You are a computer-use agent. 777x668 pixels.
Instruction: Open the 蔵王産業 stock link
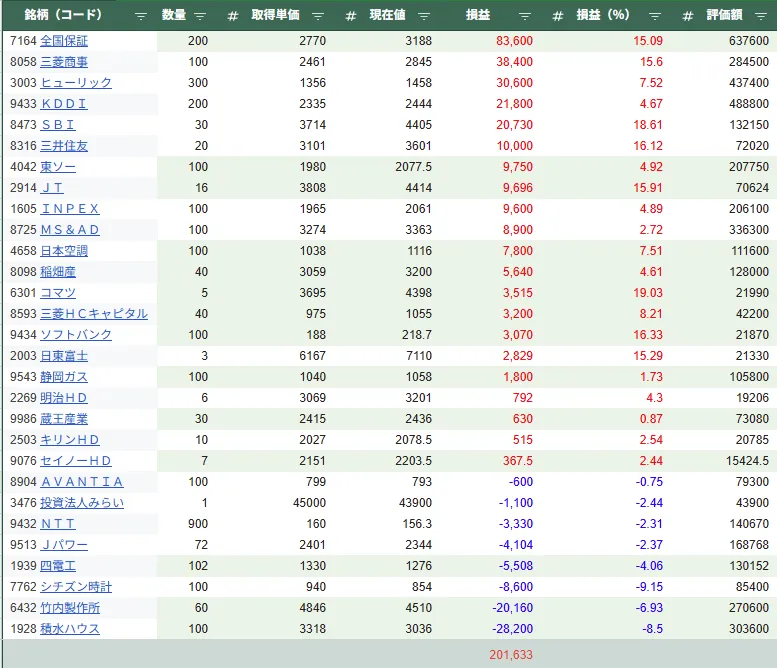64,419
